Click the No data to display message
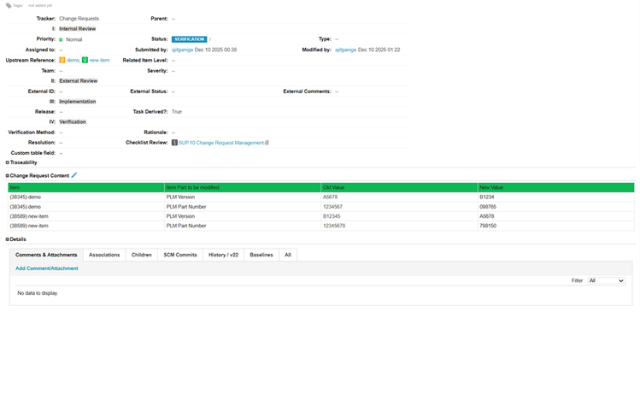 tap(38, 293)
